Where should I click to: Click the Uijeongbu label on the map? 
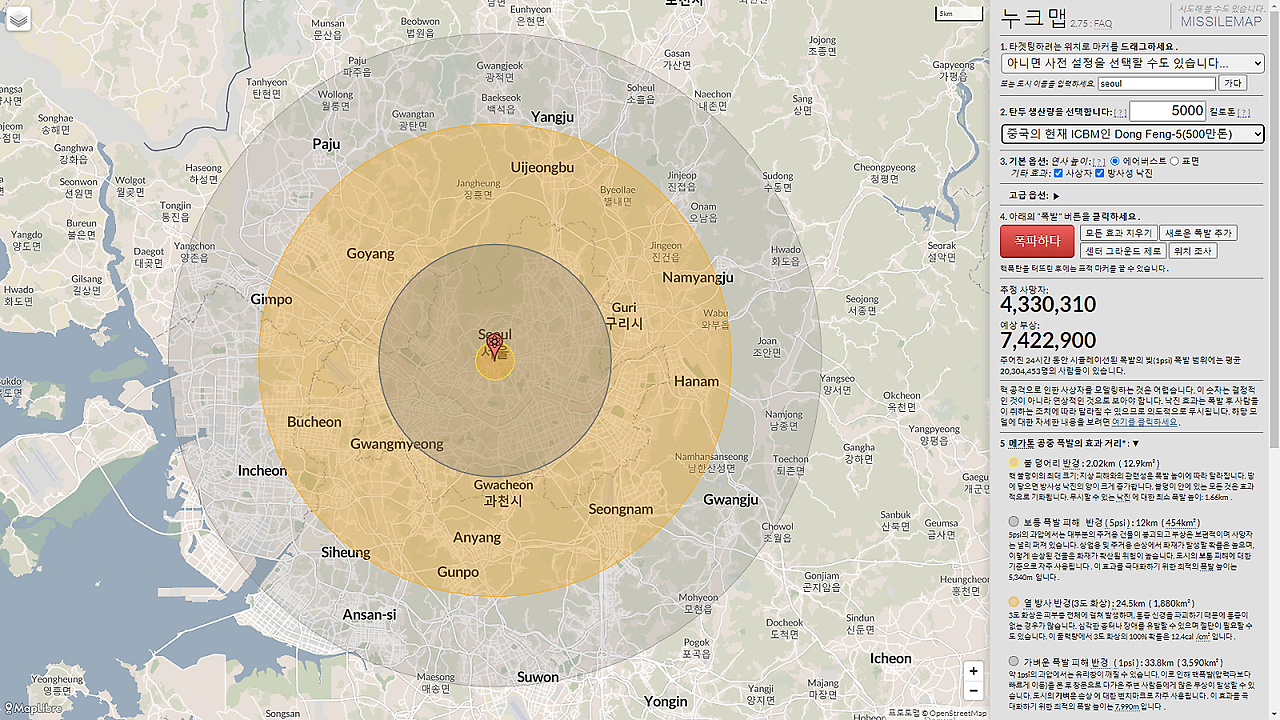click(x=542, y=167)
